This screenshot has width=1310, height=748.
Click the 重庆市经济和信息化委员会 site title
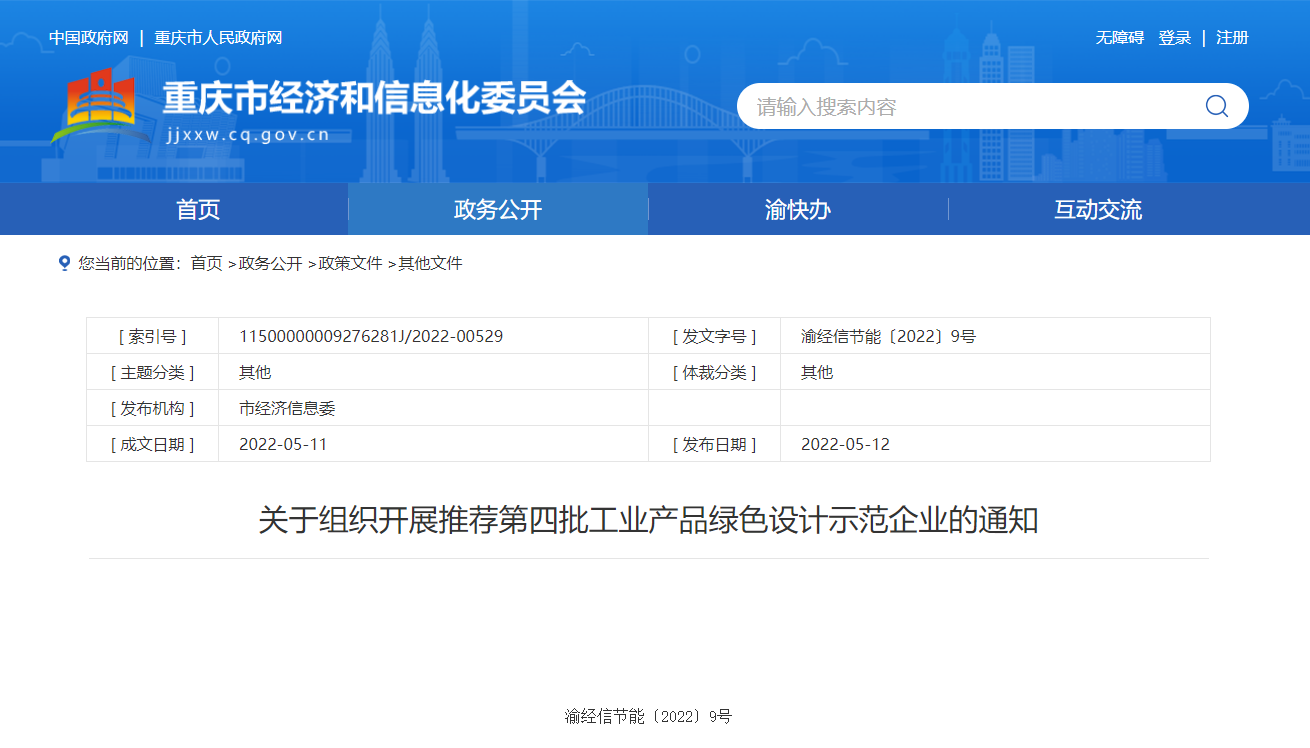tap(374, 99)
